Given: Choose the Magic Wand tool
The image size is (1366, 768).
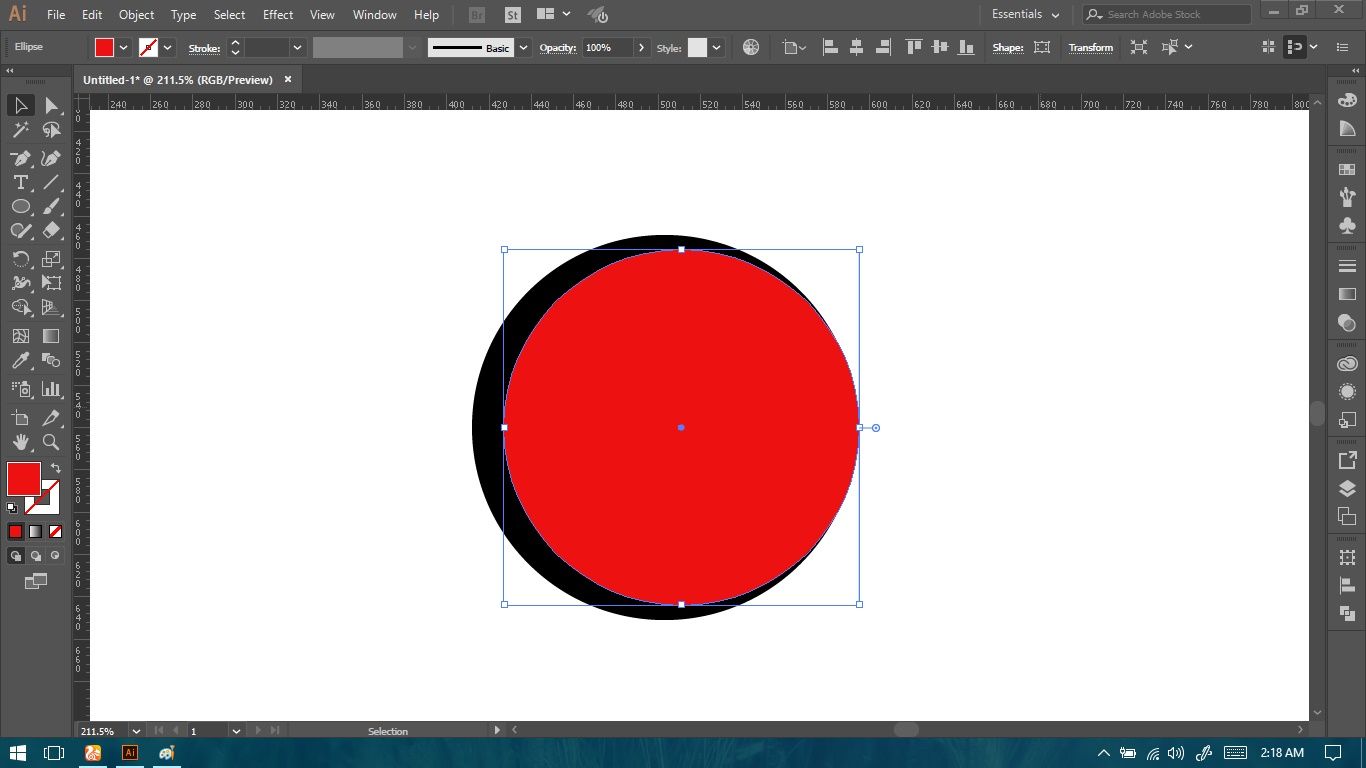Looking at the screenshot, I should [20, 130].
